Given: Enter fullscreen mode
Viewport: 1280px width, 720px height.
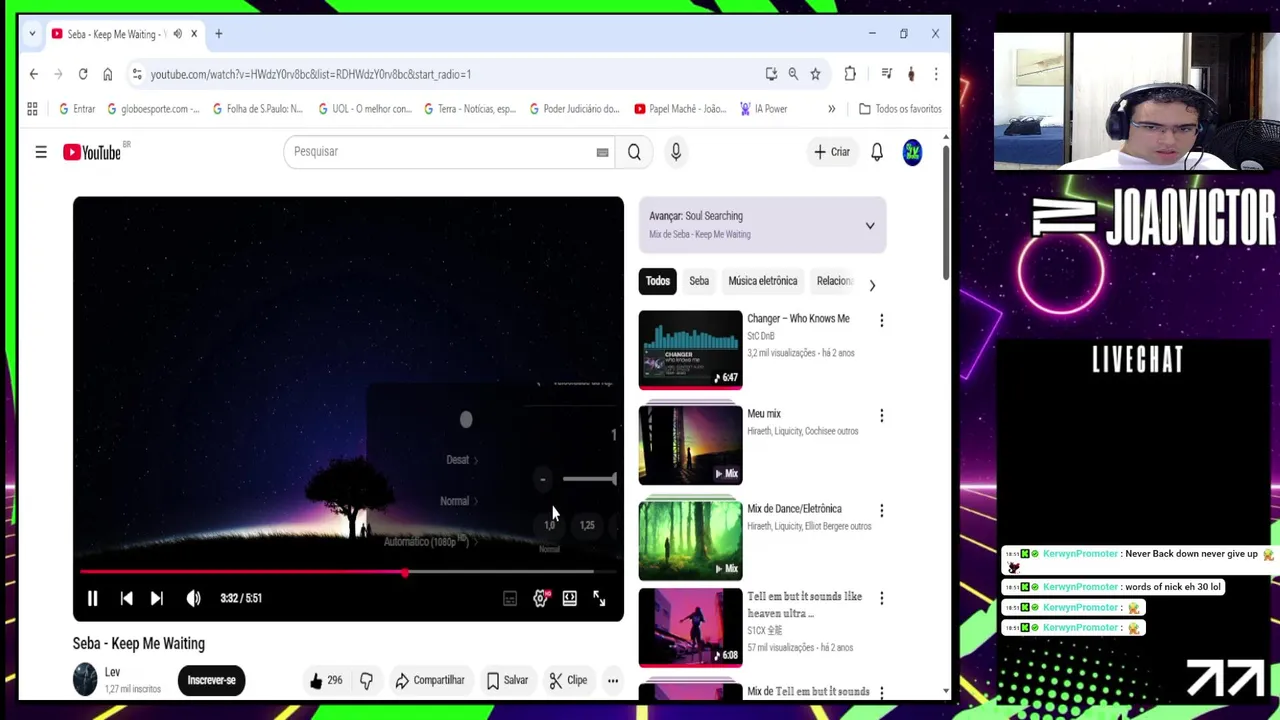Looking at the screenshot, I should [x=599, y=598].
